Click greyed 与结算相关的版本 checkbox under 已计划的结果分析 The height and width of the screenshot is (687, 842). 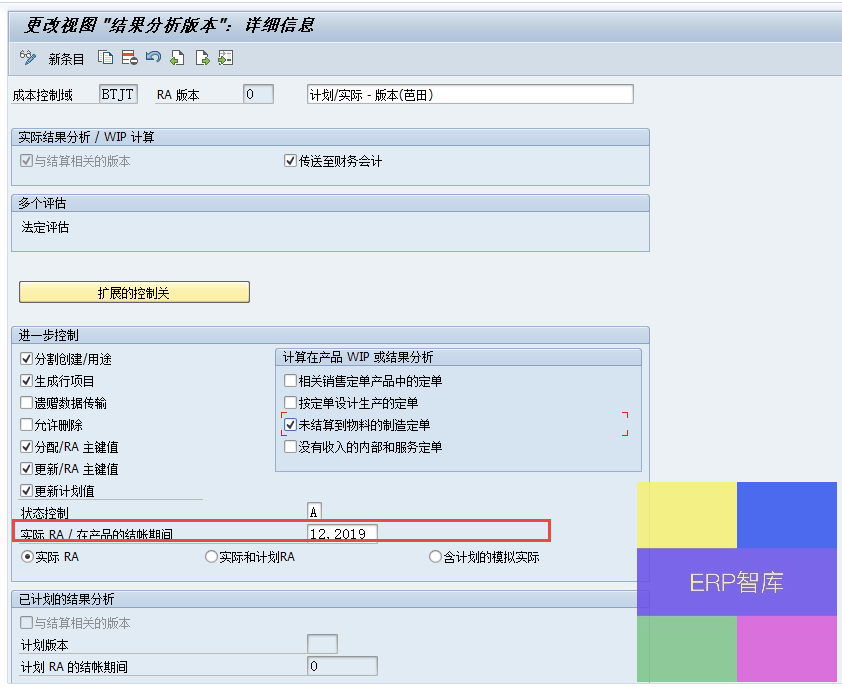26,623
